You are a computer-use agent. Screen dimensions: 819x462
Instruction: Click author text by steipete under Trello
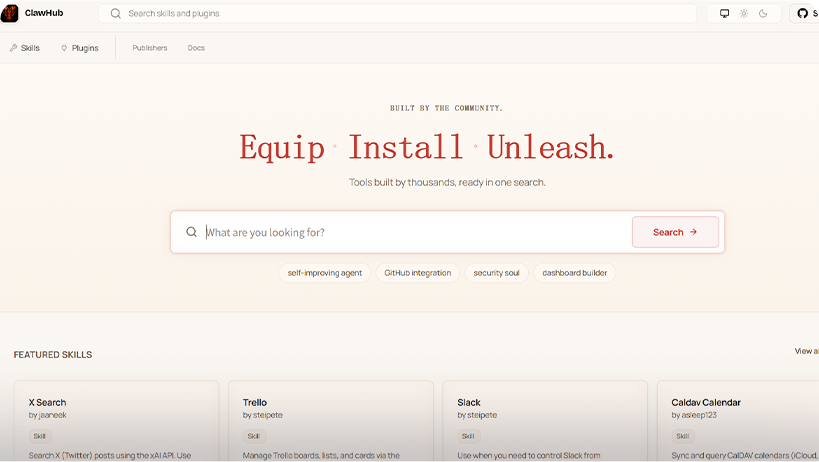tap(263, 416)
